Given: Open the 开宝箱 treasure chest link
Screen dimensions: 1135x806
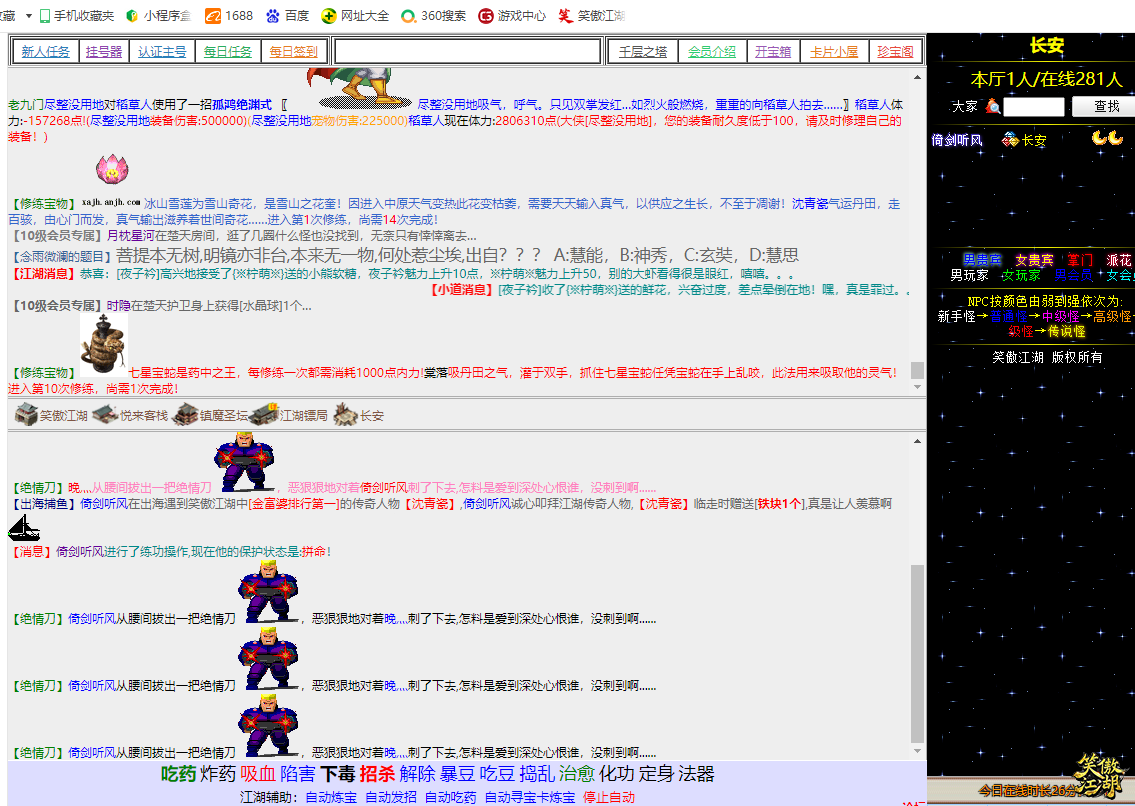Looking at the screenshot, I should click(772, 52).
